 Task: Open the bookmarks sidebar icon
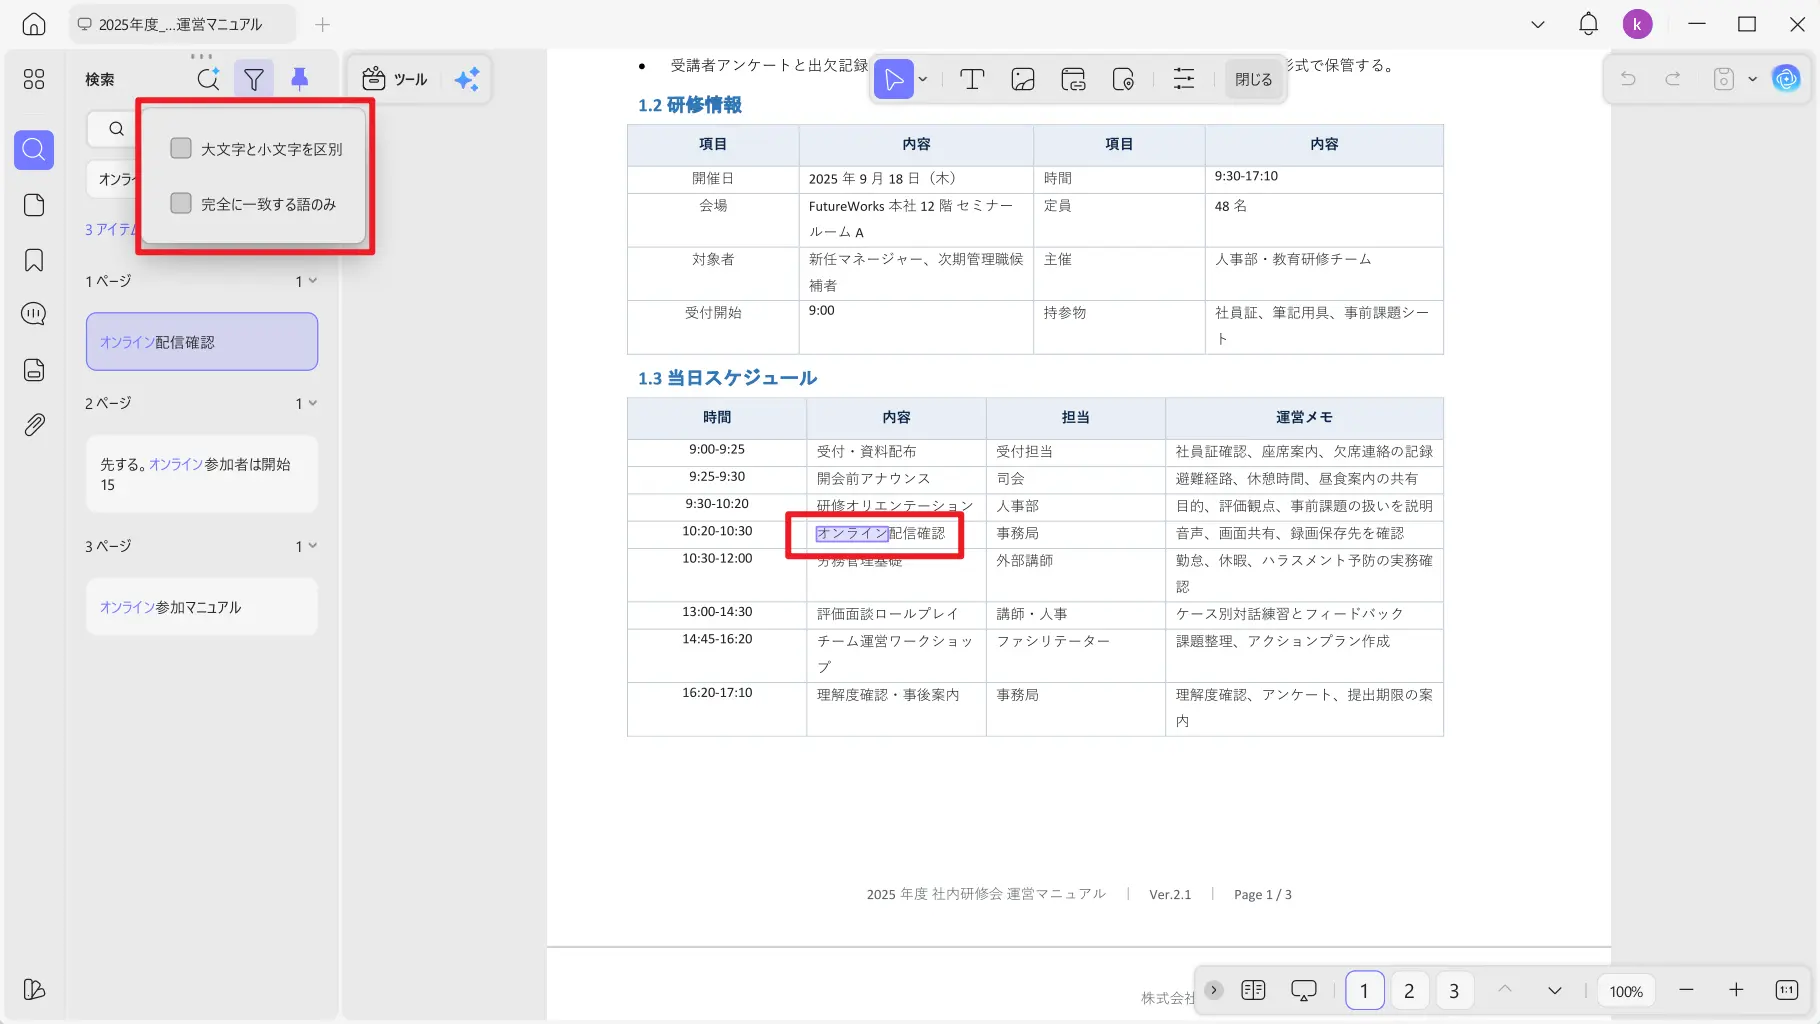tap(34, 260)
